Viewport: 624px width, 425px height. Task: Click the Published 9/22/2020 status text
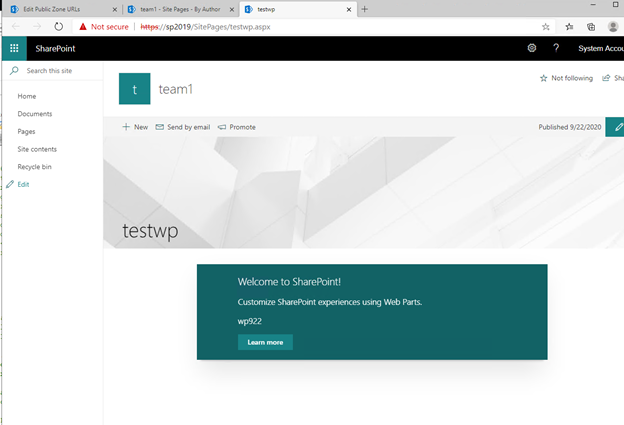click(569, 127)
